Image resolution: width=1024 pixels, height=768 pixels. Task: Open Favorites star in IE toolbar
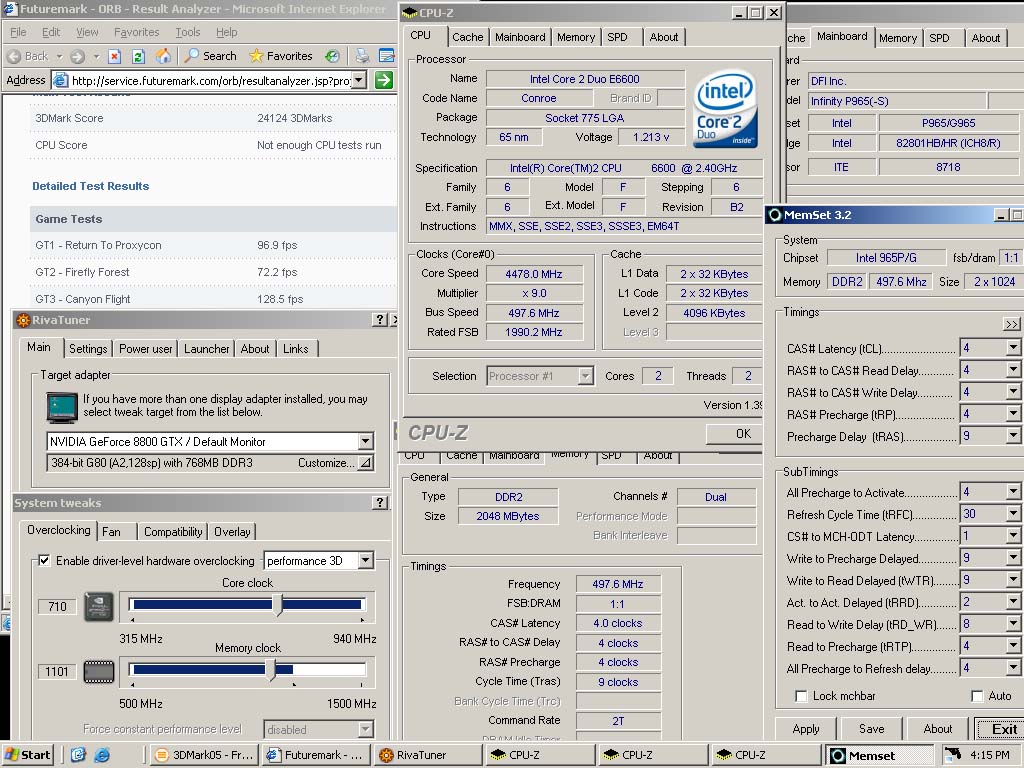[x=256, y=56]
